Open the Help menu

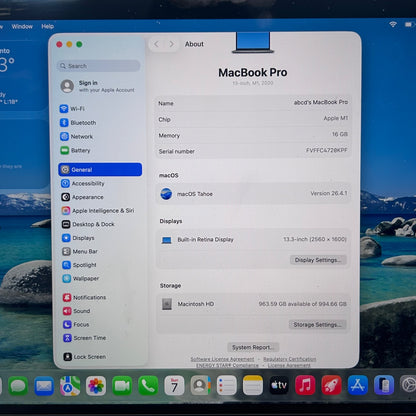(48, 26)
